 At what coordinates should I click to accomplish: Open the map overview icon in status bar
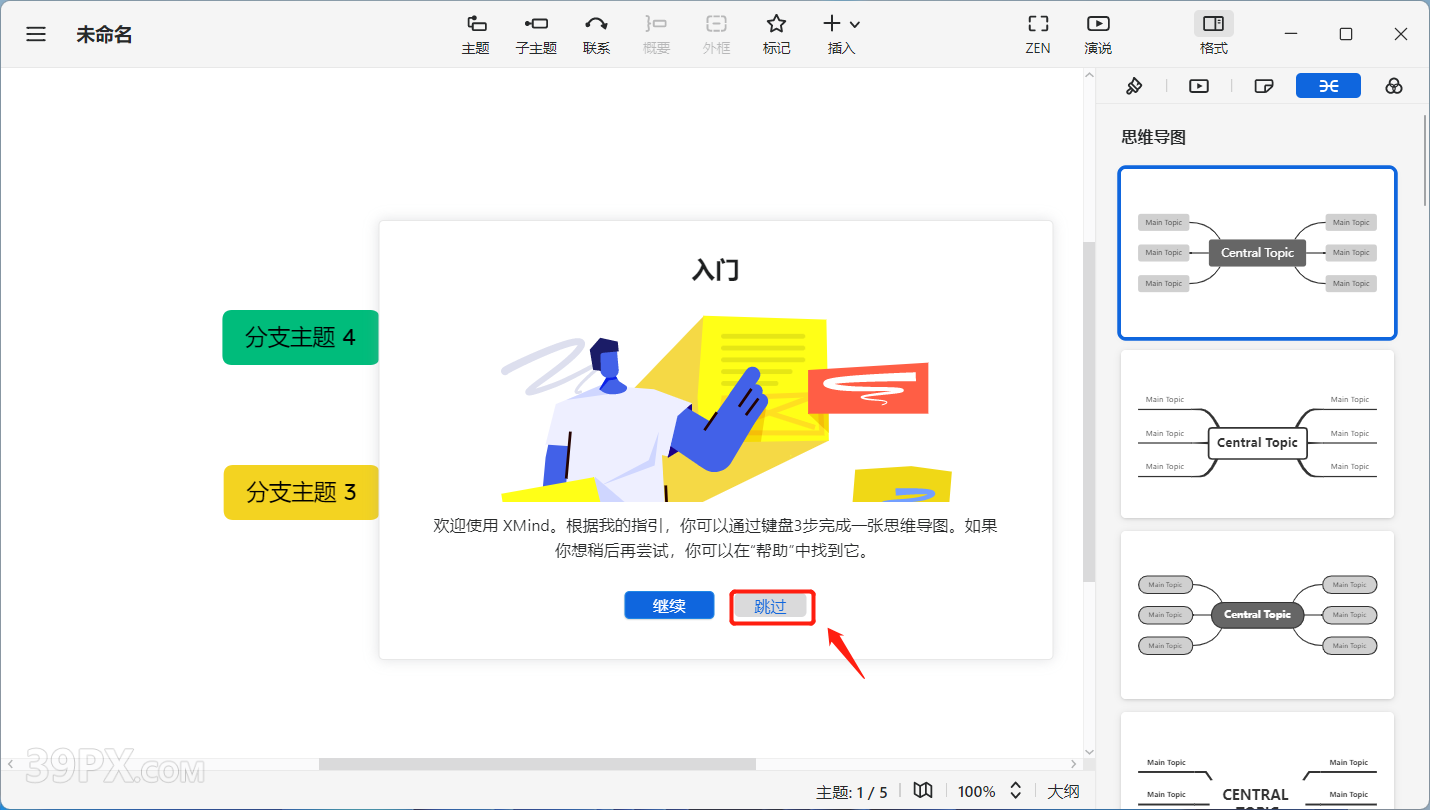tap(923, 791)
